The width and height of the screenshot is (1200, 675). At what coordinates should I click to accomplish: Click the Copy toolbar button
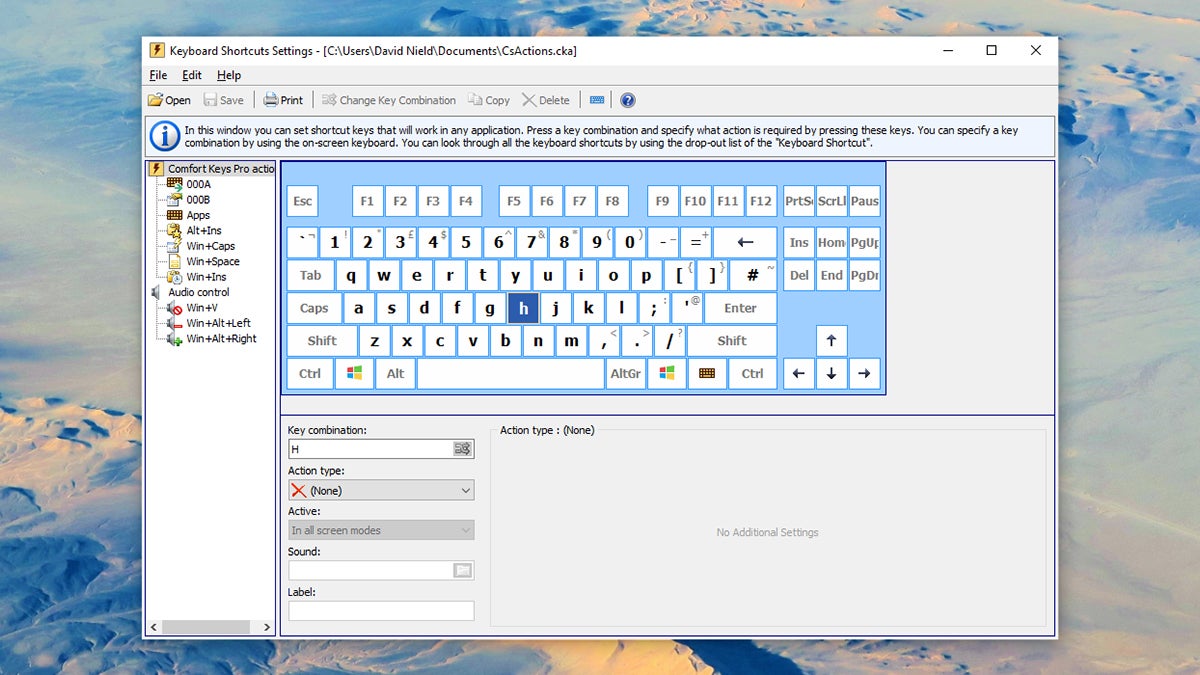tap(488, 100)
